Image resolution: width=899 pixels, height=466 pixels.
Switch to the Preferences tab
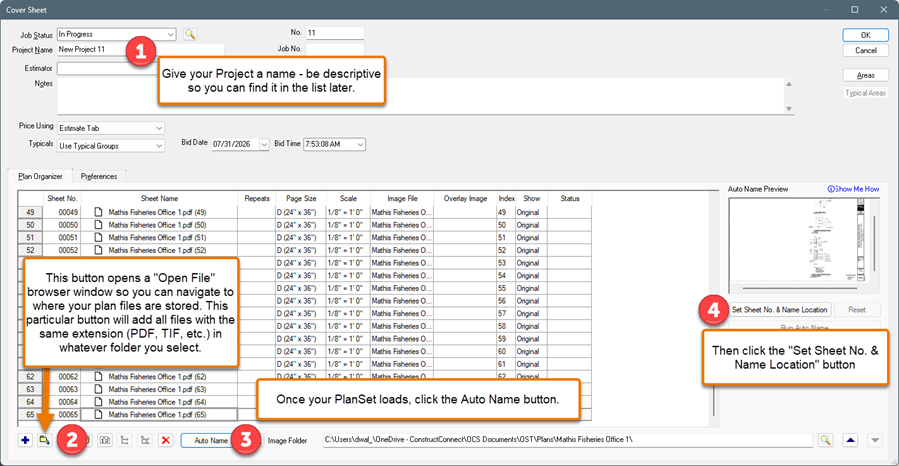[x=99, y=177]
